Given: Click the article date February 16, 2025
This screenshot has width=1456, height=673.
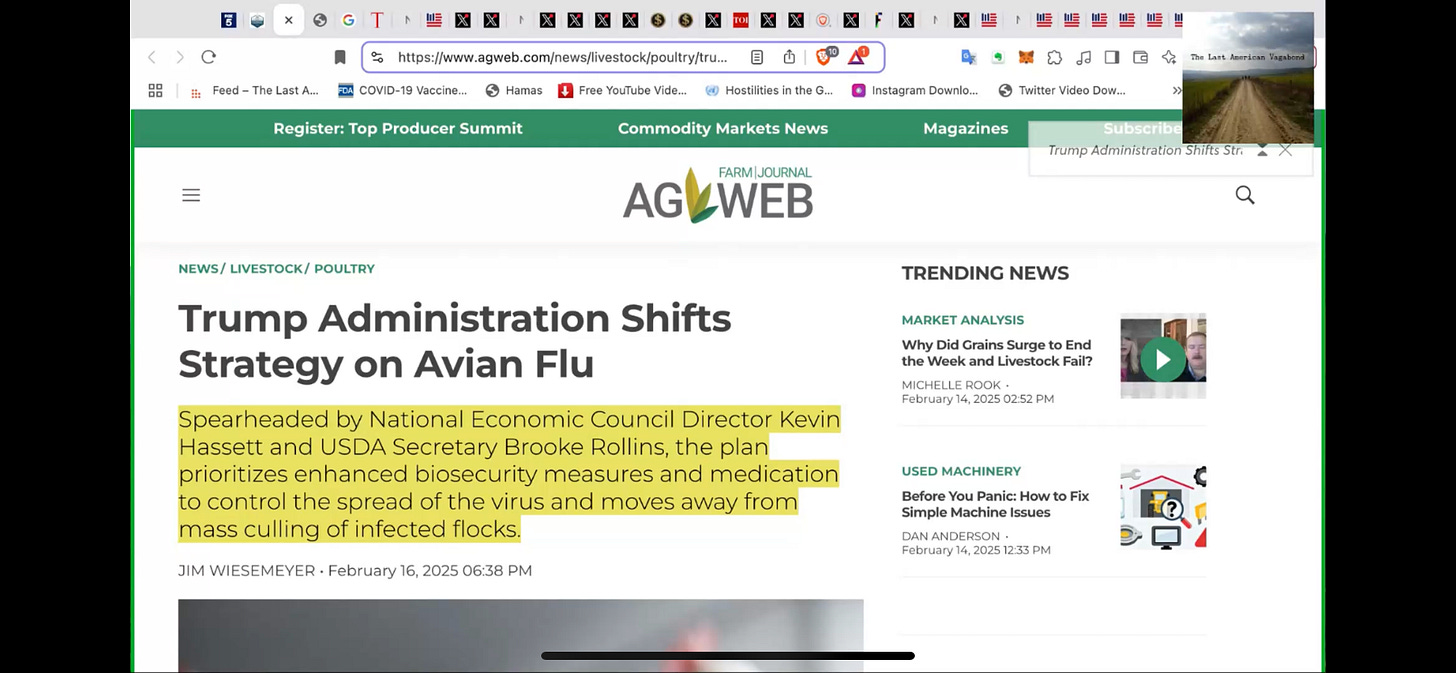Looking at the screenshot, I should click(x=430, y=571).
